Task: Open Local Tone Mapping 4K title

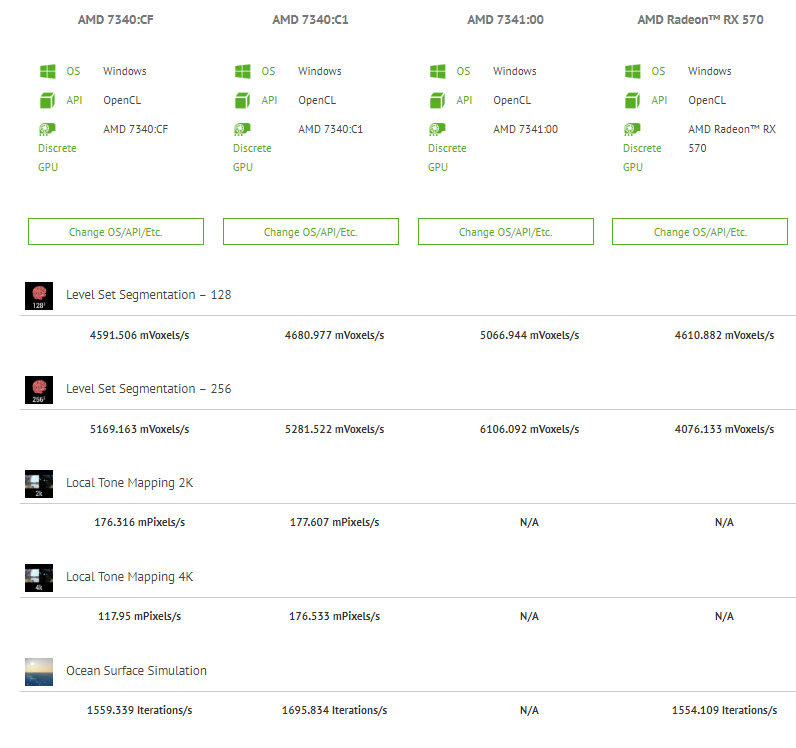Action: click(129, 577)
